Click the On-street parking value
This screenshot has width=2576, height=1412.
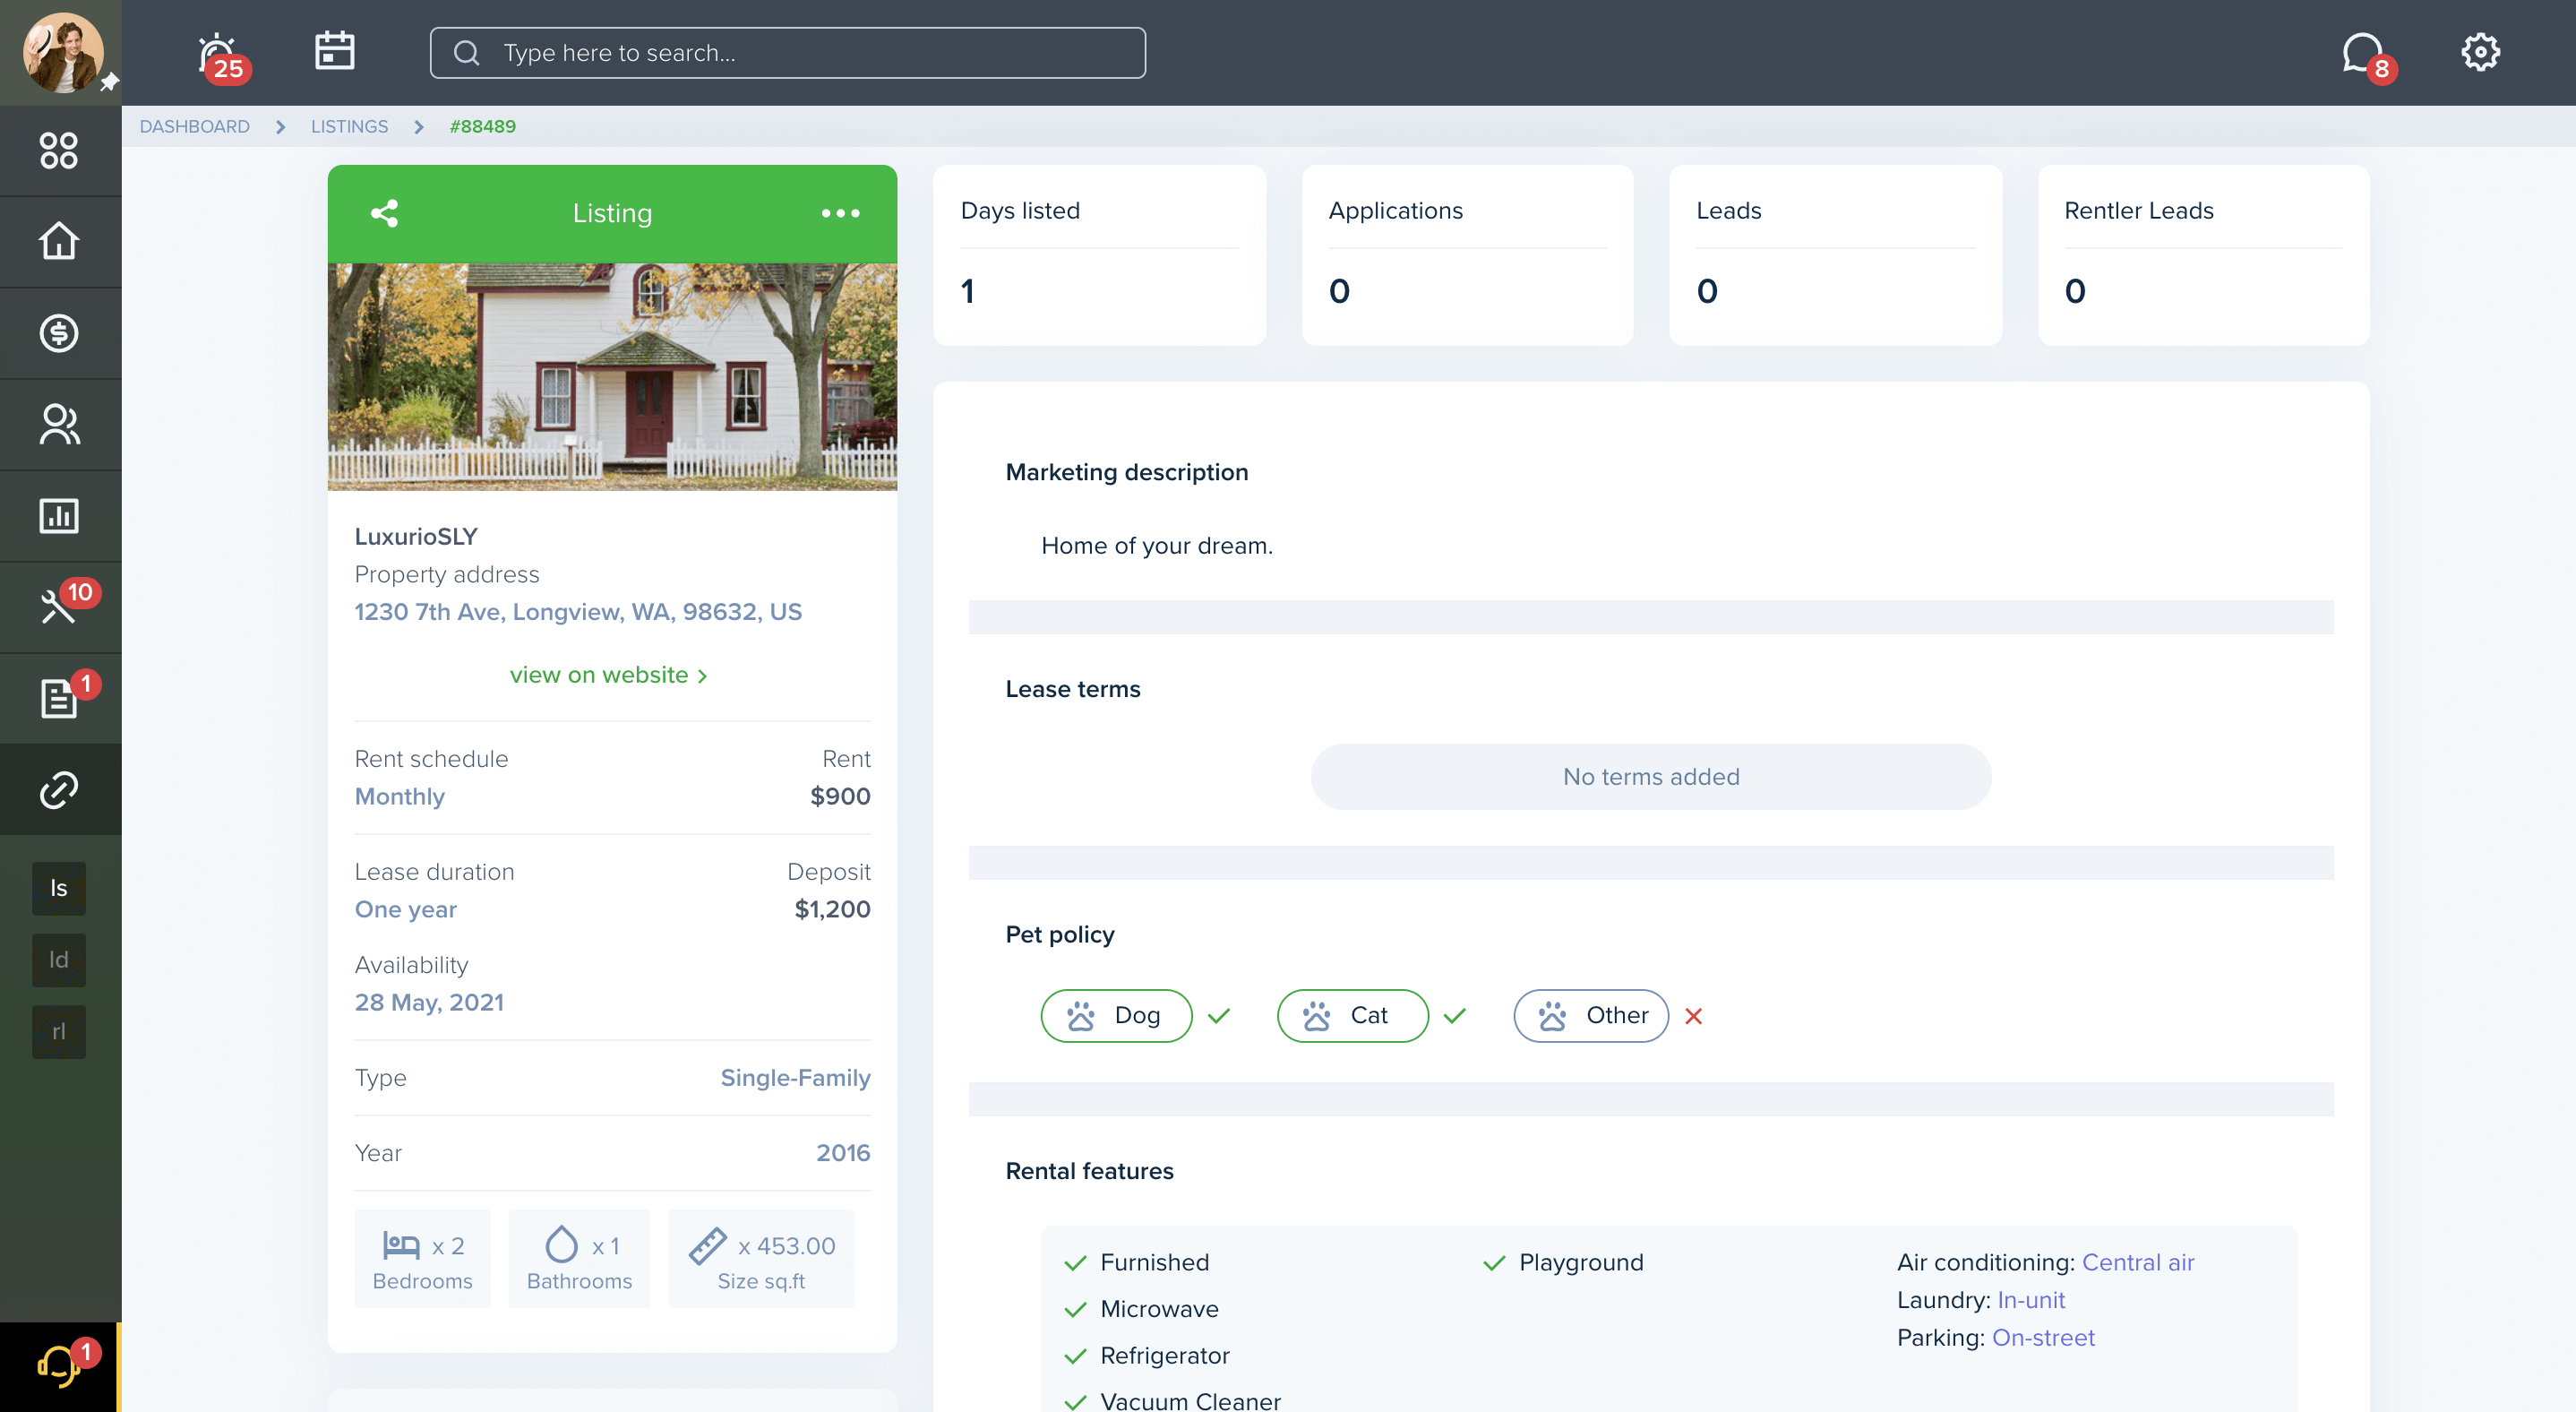tap(2043, 1338)
